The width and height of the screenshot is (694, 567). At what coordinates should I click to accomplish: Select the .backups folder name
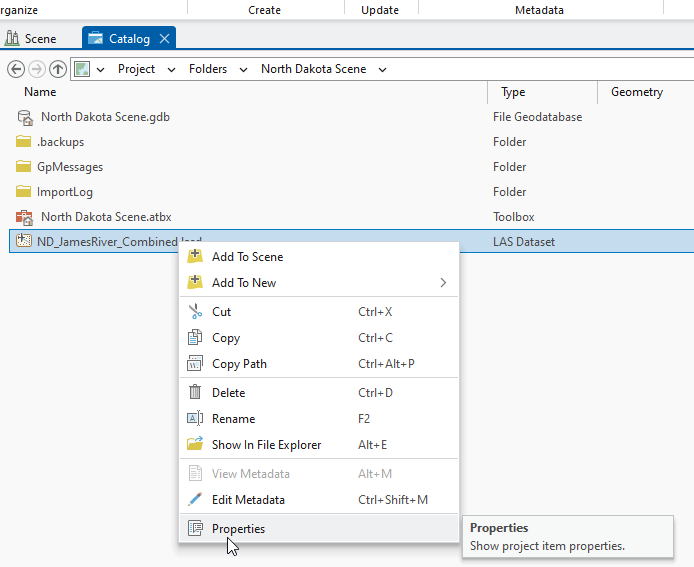61,142
